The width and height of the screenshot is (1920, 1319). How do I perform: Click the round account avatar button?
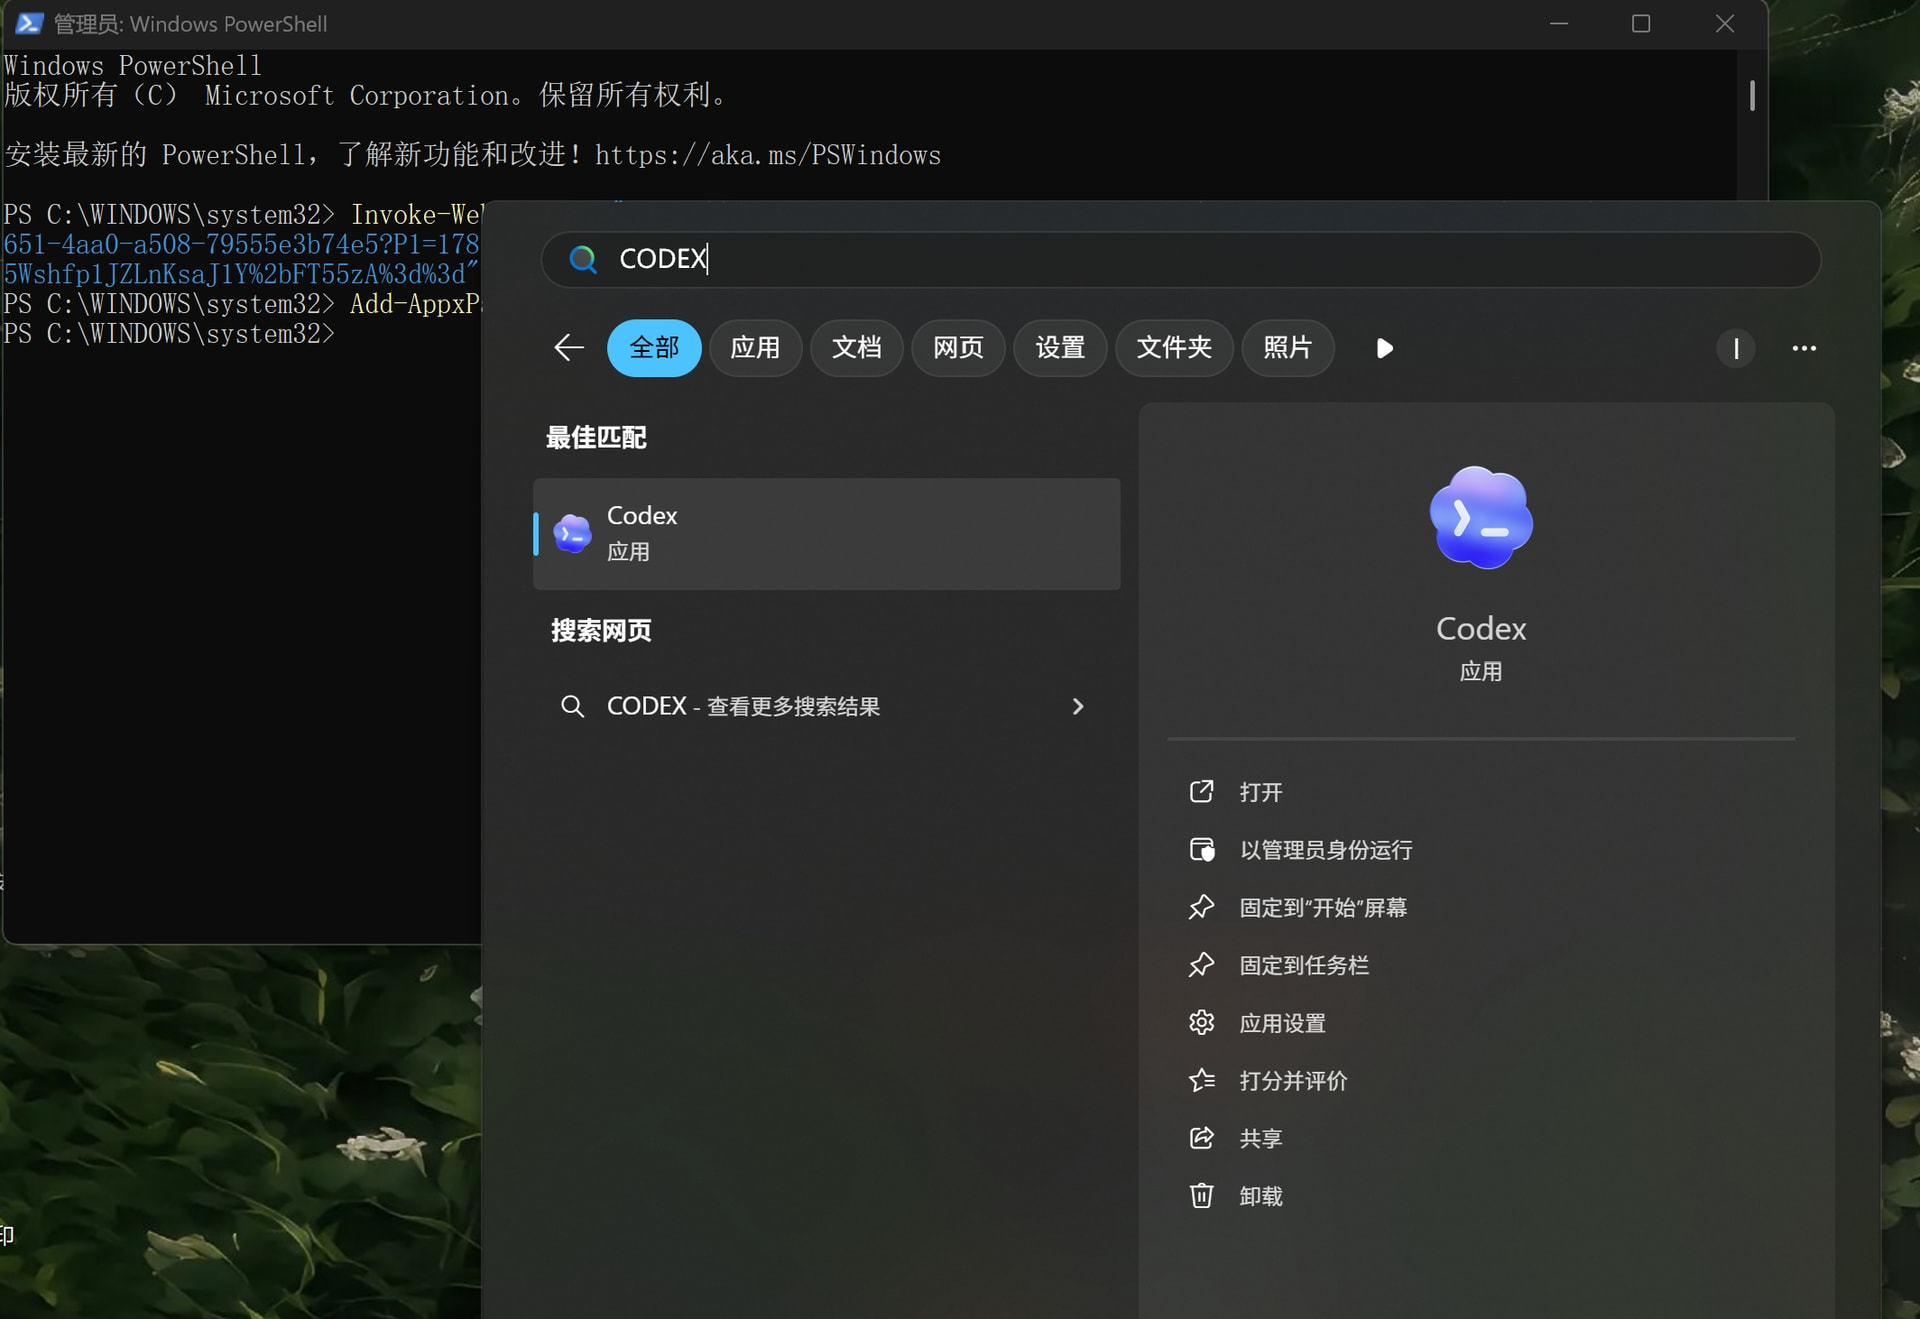(x=1736, y=348)
